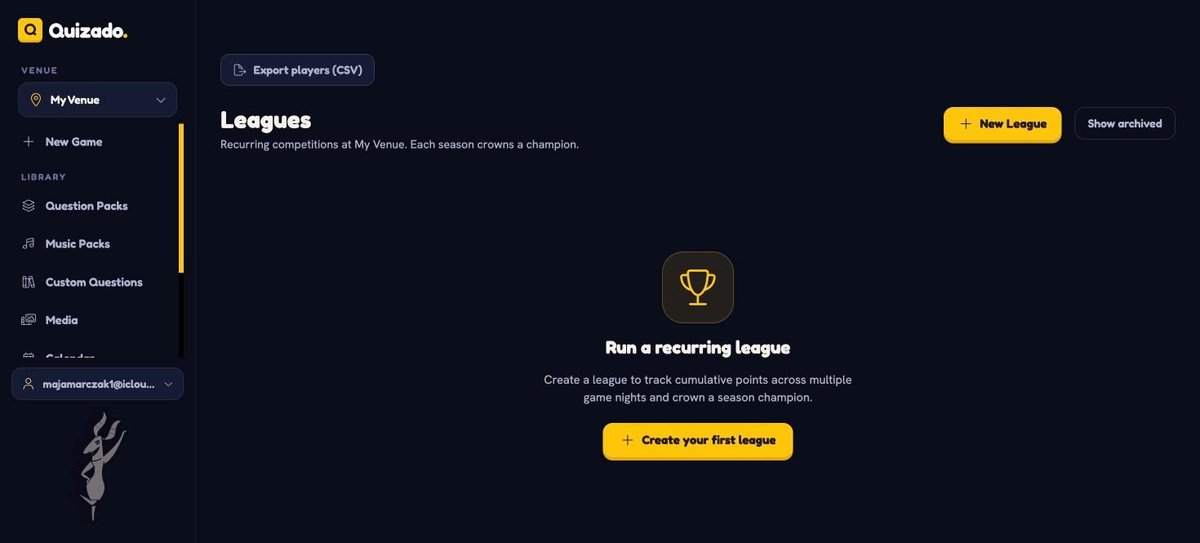The image size is (1200, 543).
Task: Toggle Show archived leagues
Action: (x=1125, y=124)
